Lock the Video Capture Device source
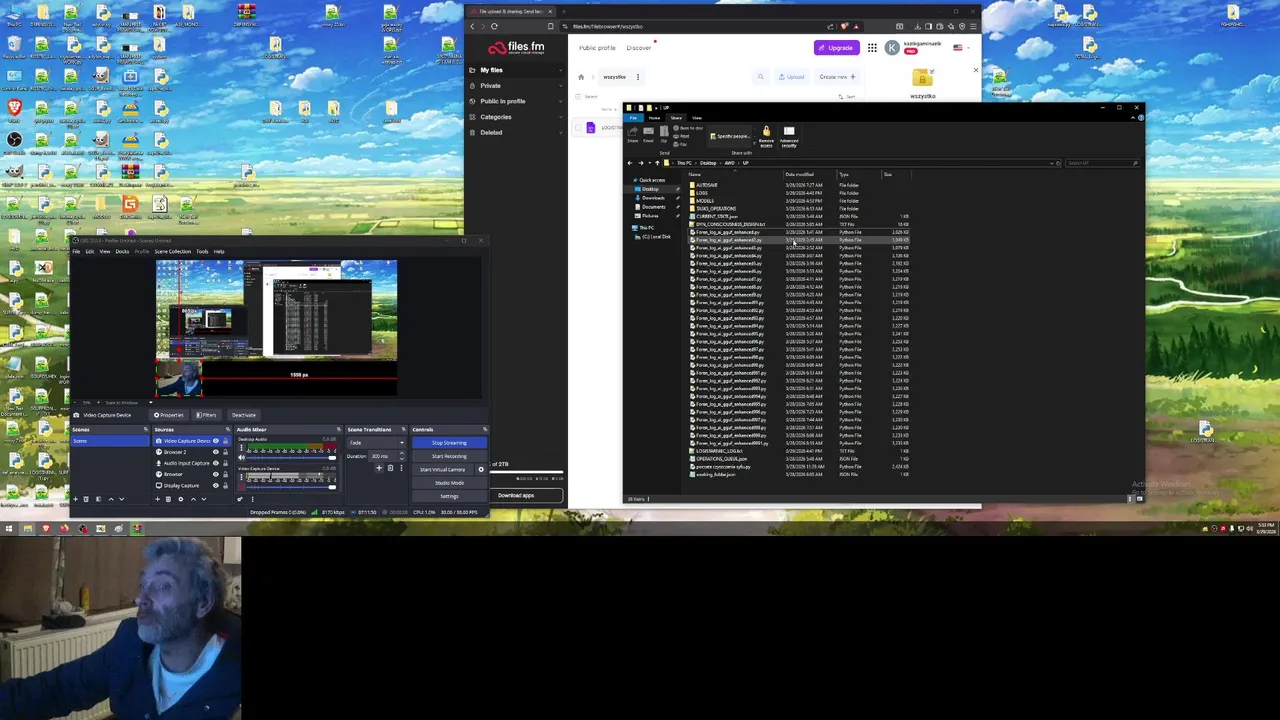The image size is (1280, 720). pyautogui.click(x=225, y=441)
